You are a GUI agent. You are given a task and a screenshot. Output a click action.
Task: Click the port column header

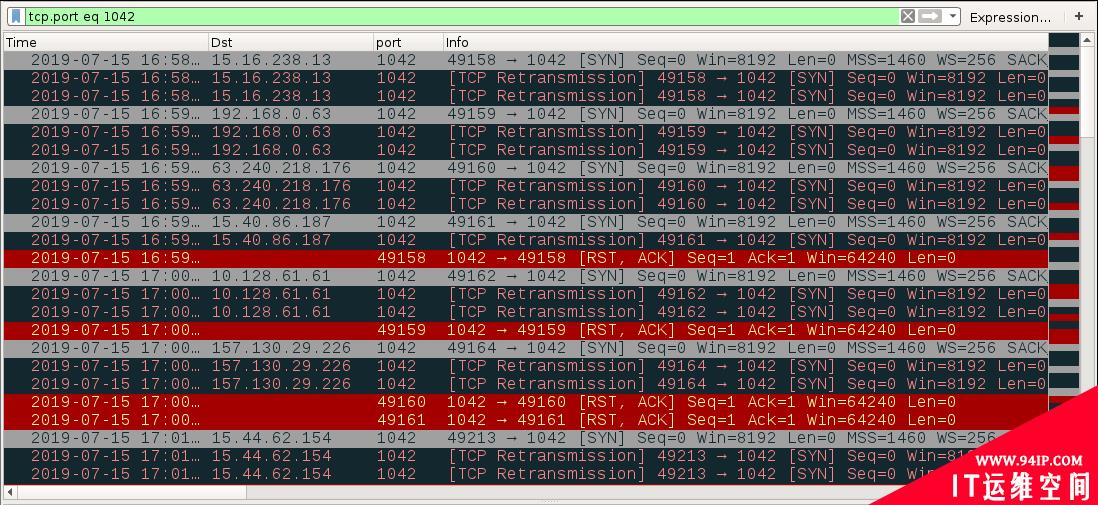408,42
